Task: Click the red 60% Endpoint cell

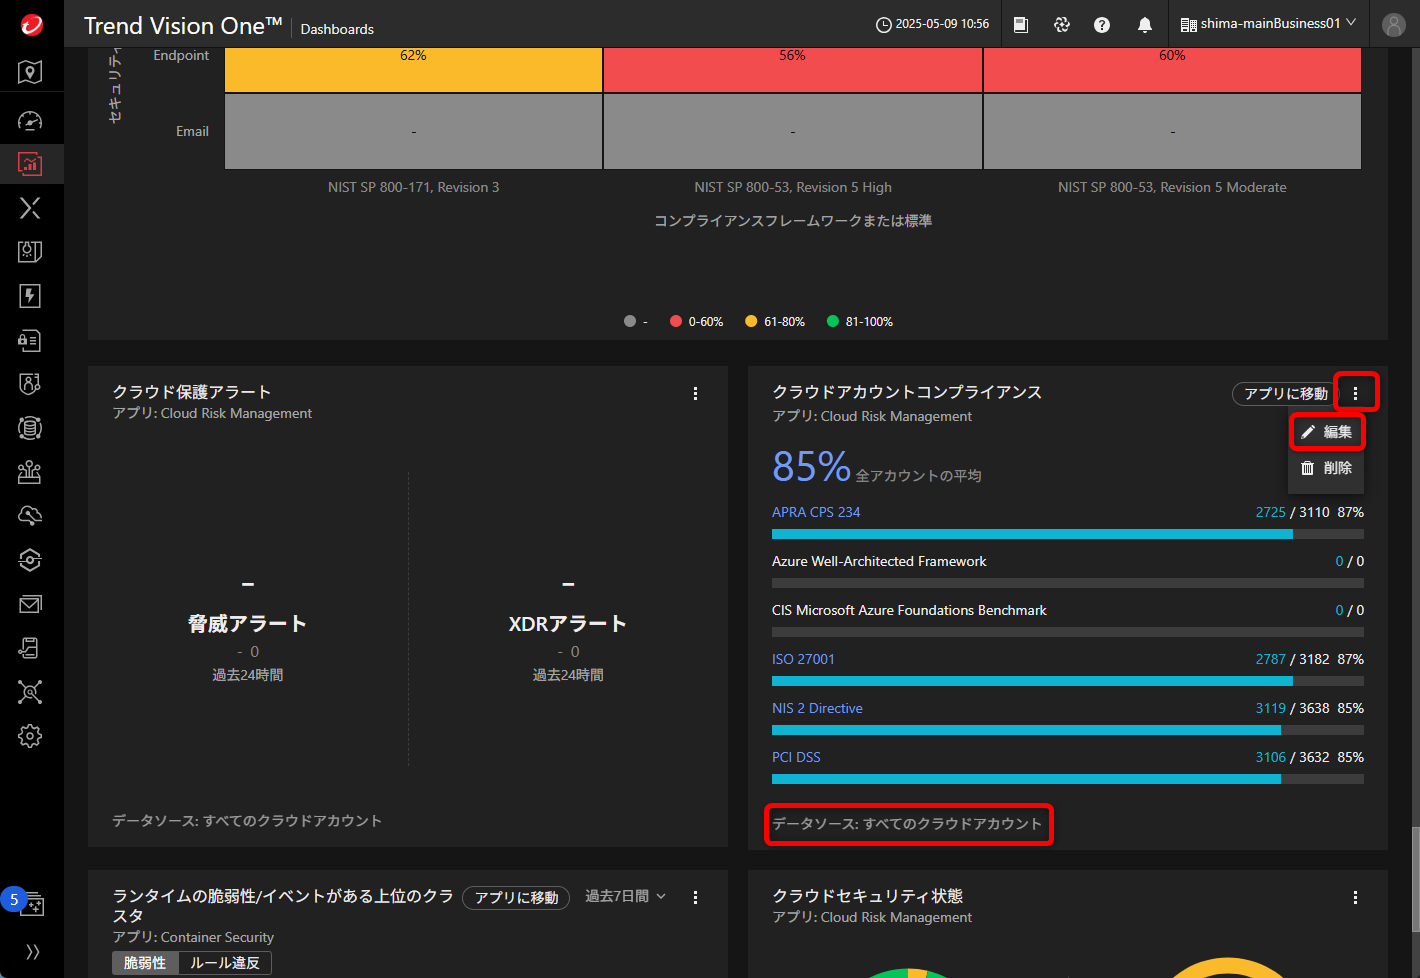Action: click(1172, 70)
